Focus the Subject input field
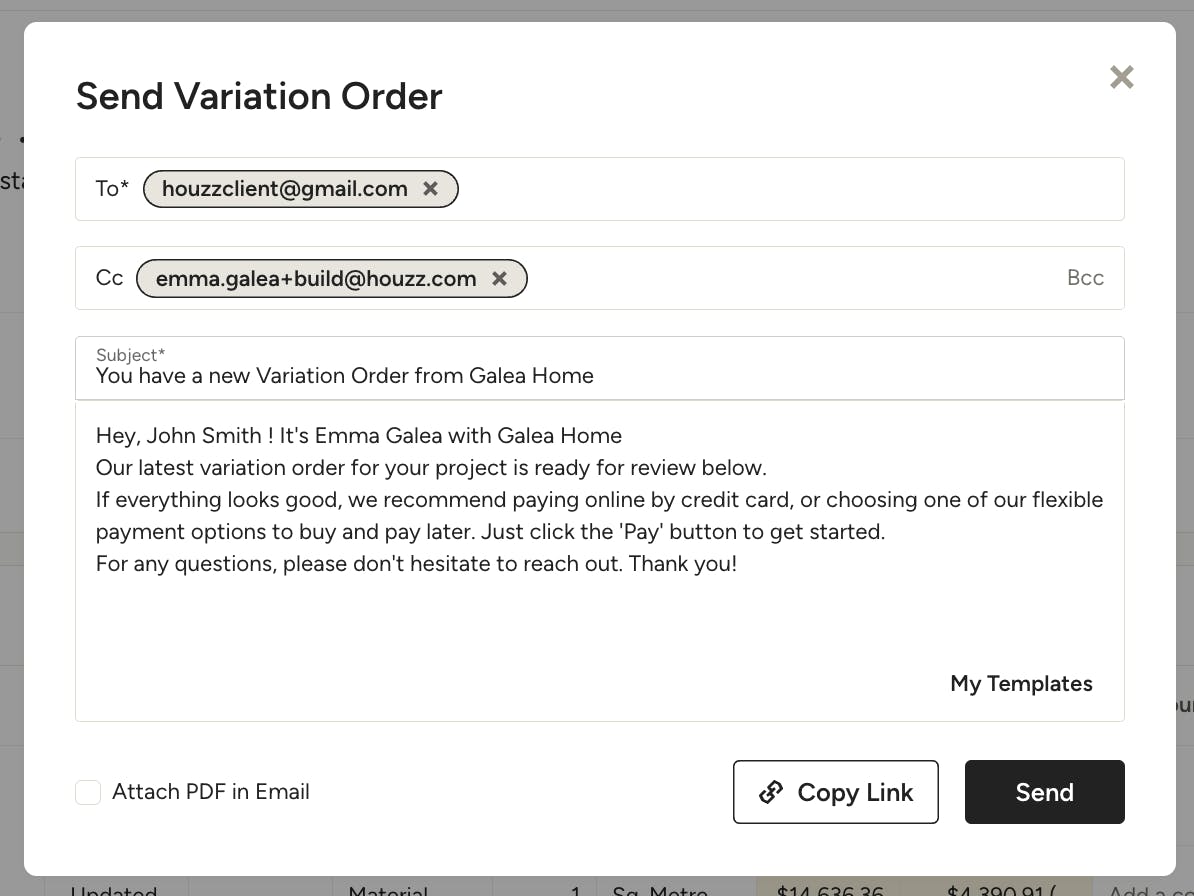The height and width of the screenshot is (896, 1194). coord(600,376)
